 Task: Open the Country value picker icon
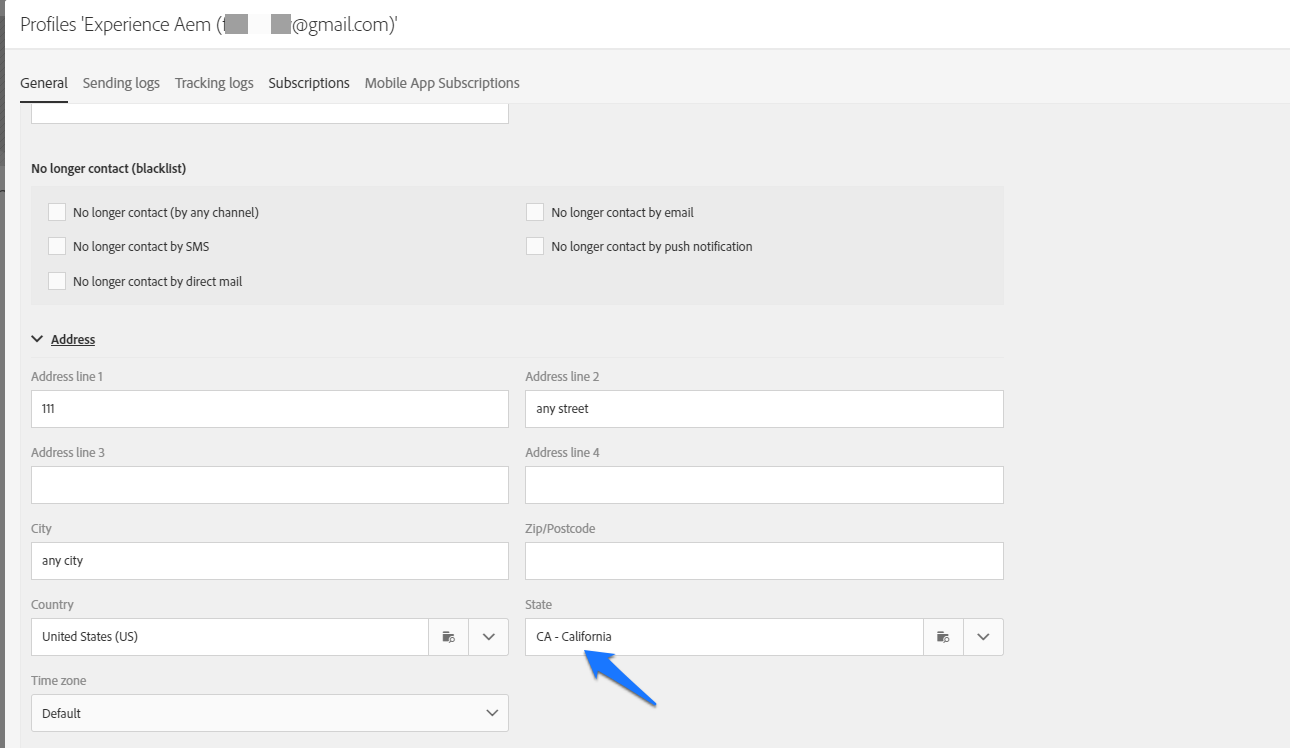(x=448, y=636)
